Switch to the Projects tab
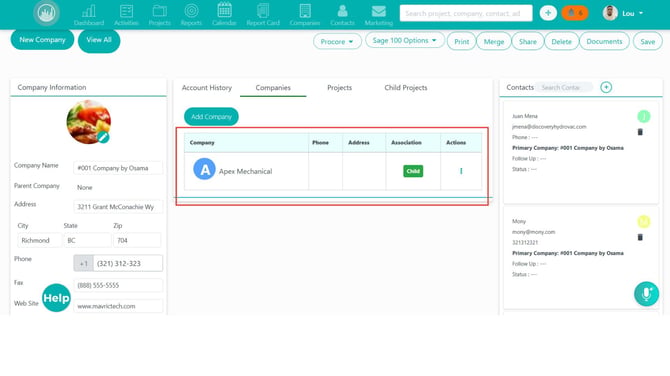Image resolution: width=670 pixels, height=376 pixels. 339,88
